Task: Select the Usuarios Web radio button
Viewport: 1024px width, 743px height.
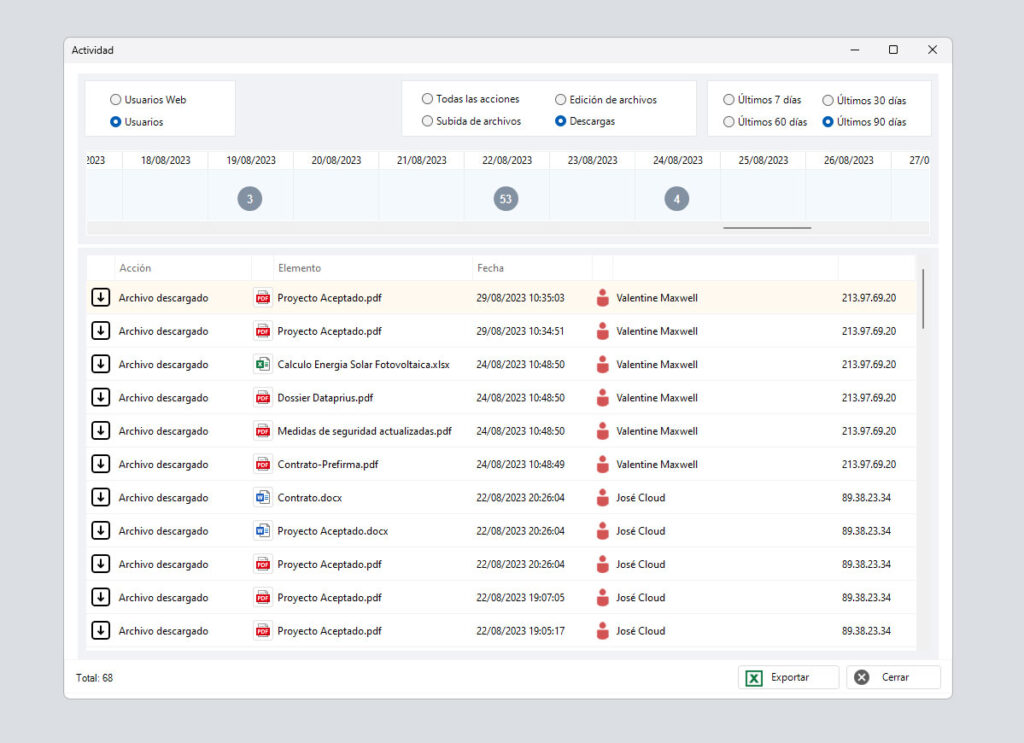Action: coord(116,100)
